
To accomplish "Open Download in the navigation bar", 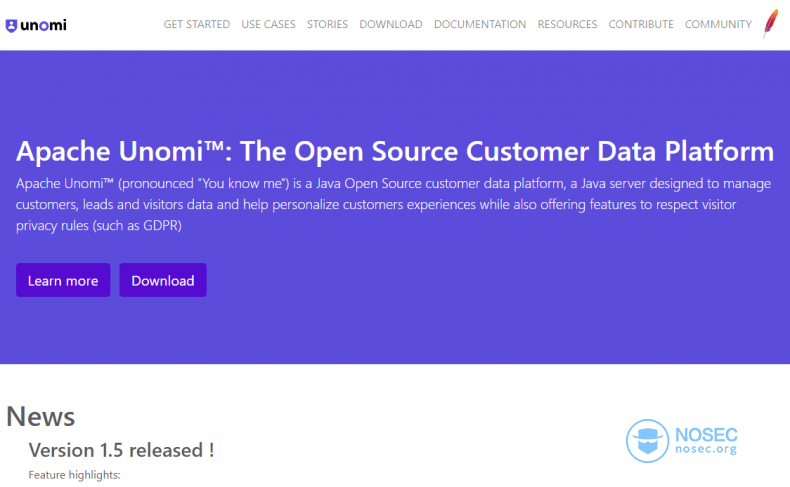I will click(390, 24).
